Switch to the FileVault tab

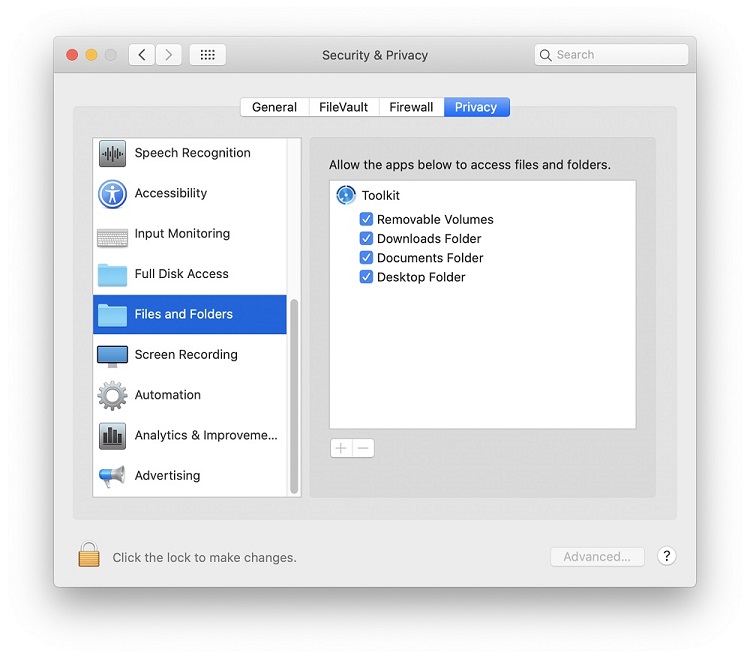pos(343,107)
